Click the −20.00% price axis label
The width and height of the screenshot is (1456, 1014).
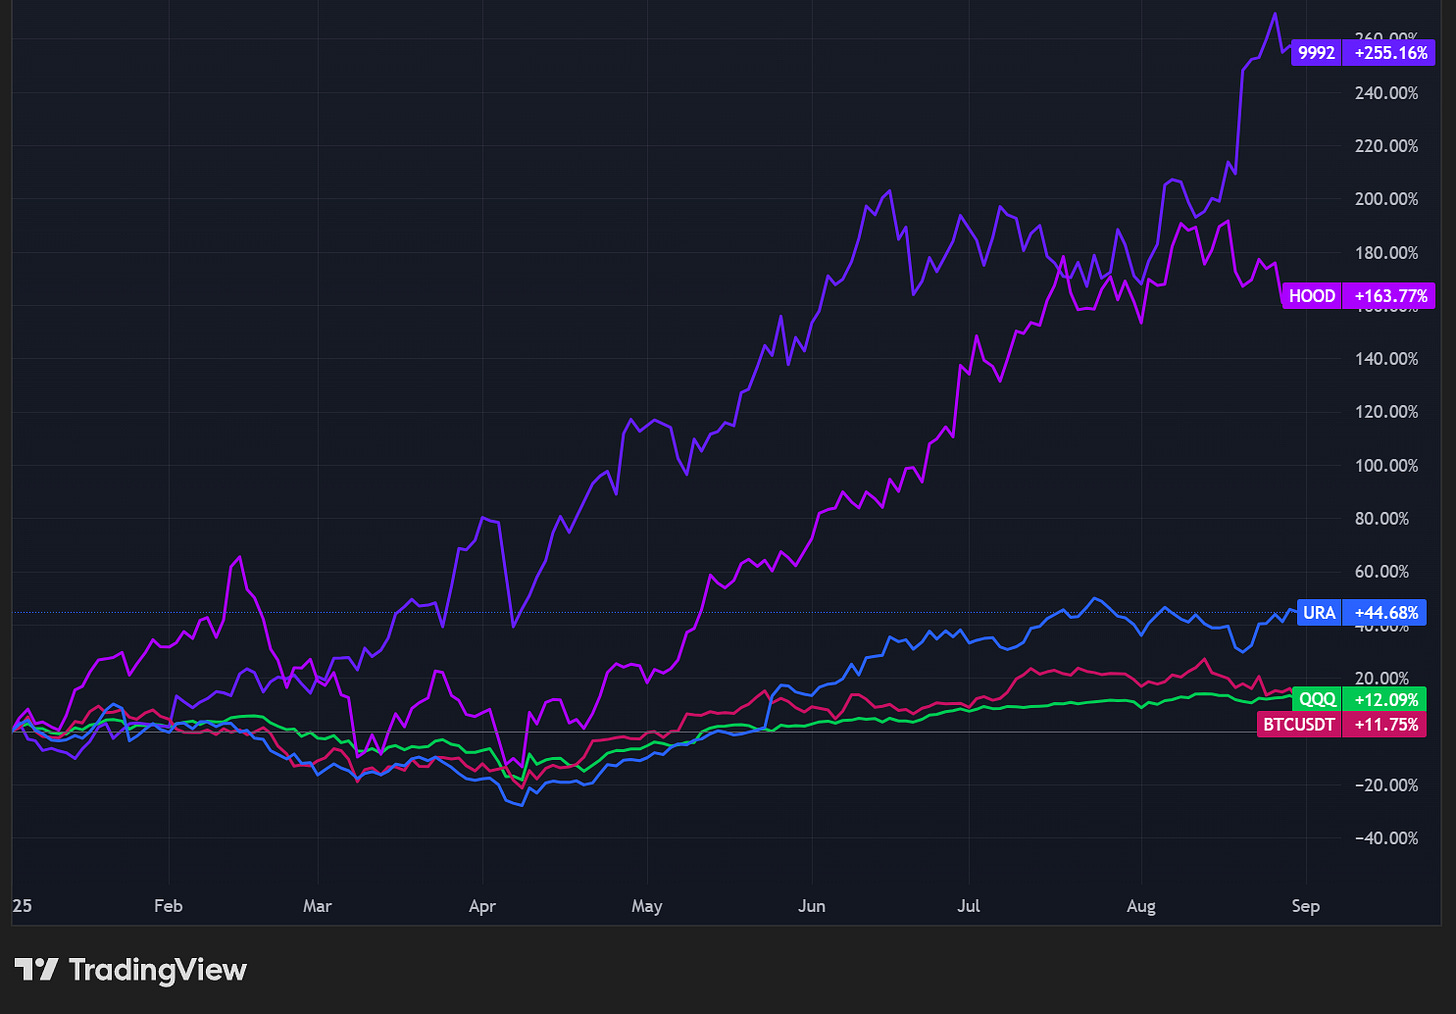point(1386,785)
